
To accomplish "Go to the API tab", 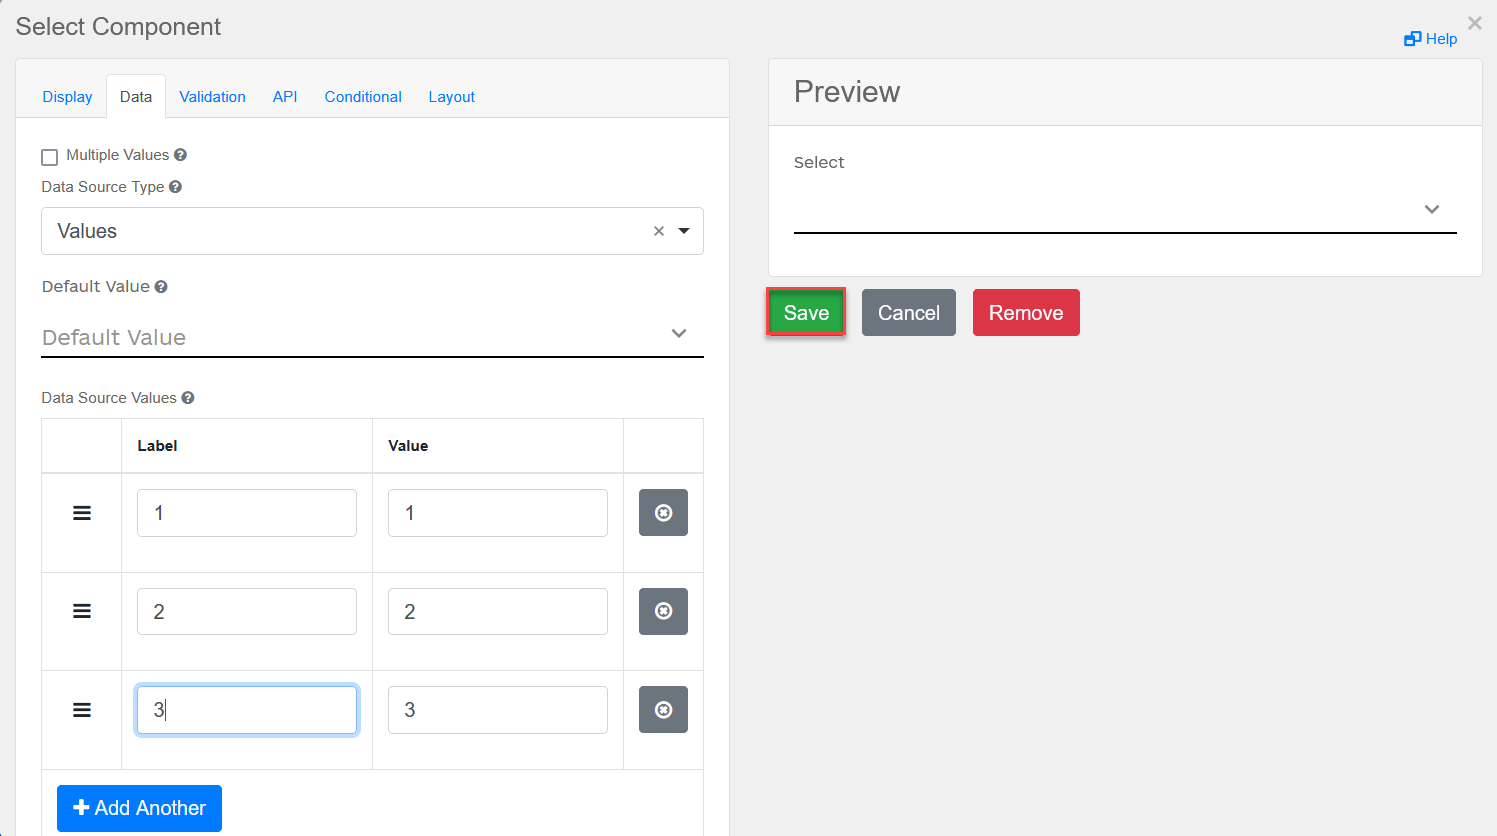I will click(285, 97).
